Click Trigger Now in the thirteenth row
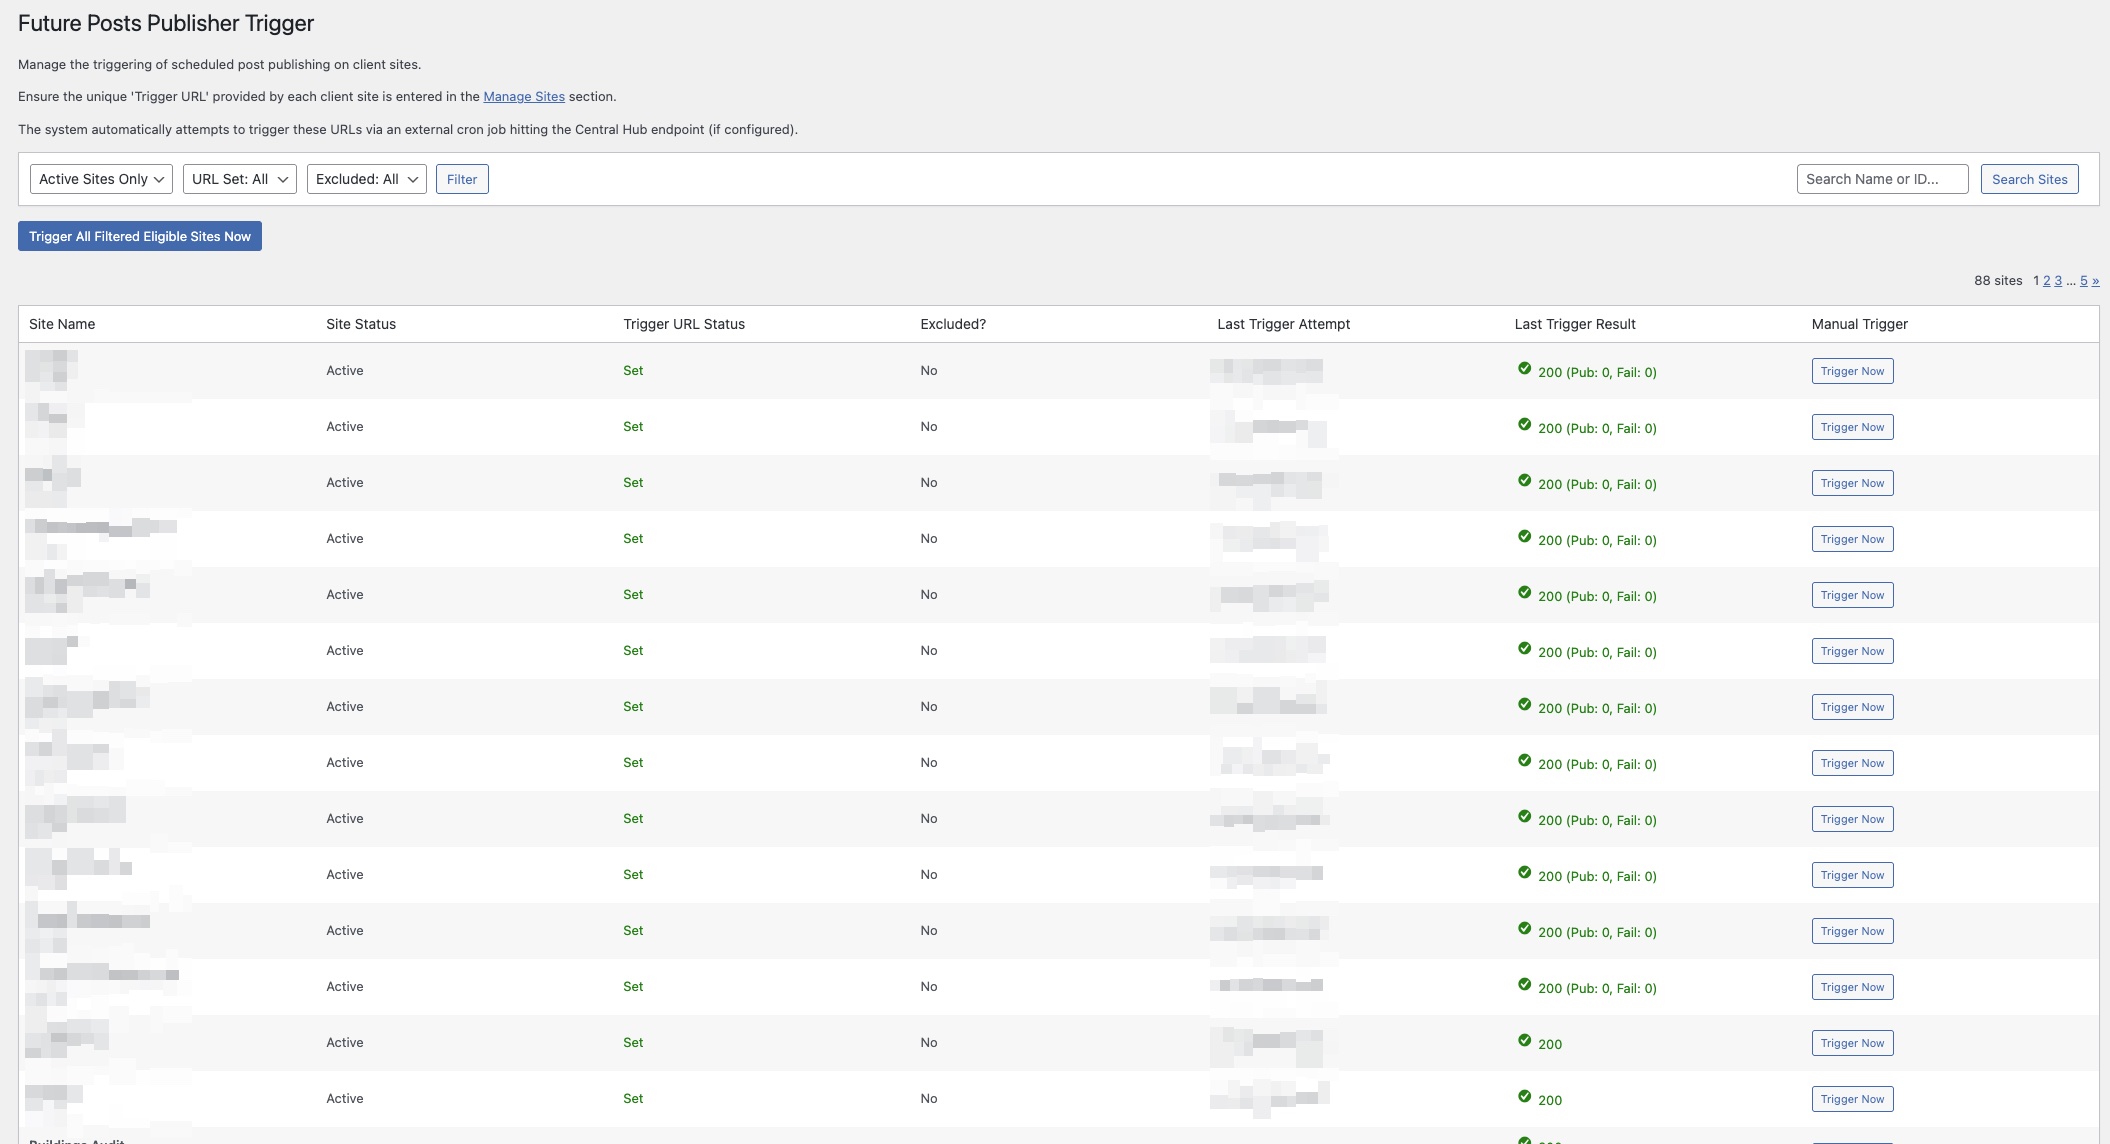This screenshot has height=1144, width=2110. 1852,1043
